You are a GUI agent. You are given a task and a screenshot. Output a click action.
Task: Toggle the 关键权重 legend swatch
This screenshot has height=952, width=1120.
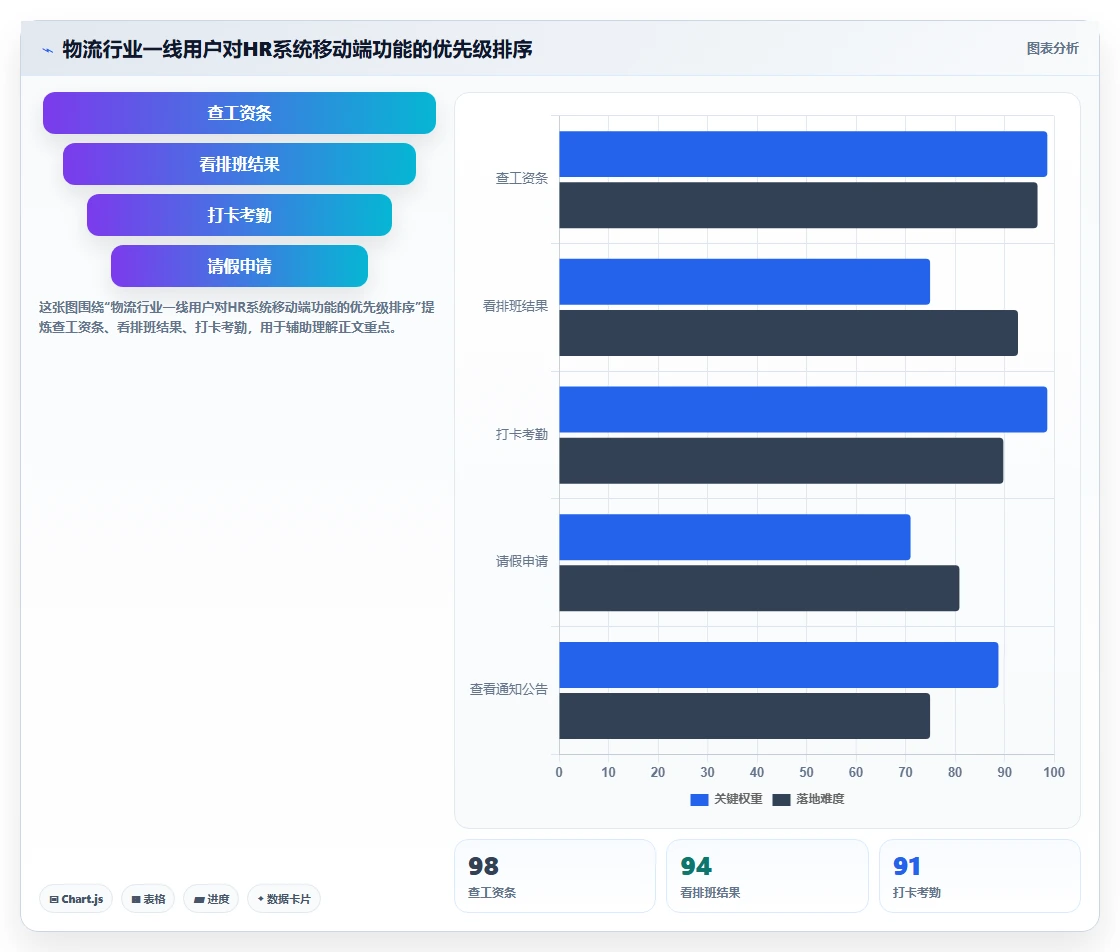point(699,799)
